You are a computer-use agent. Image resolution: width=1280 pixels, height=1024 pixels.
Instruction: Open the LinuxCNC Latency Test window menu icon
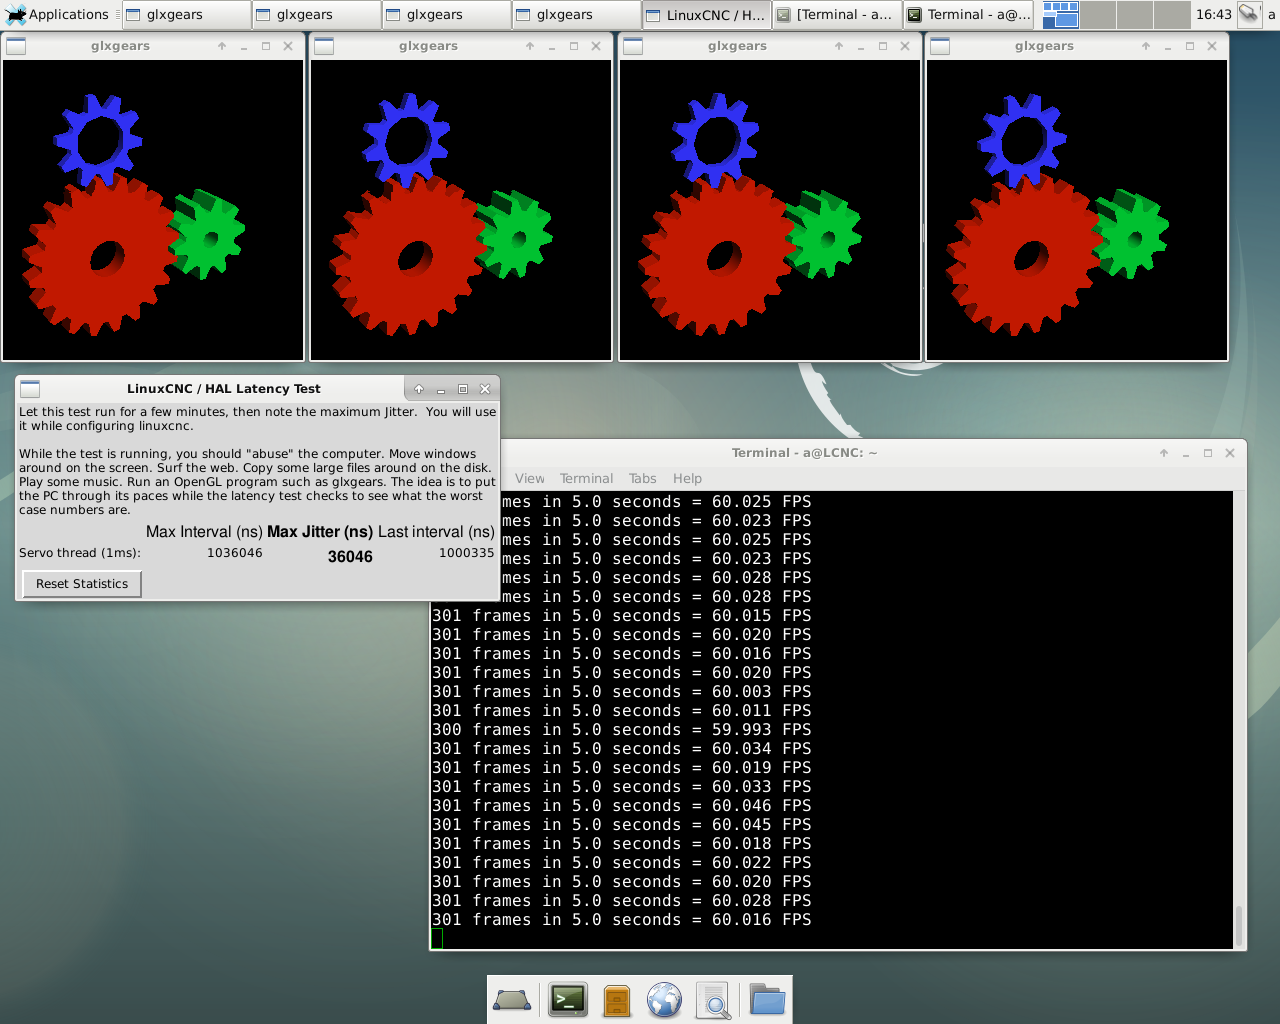point(30,389)
